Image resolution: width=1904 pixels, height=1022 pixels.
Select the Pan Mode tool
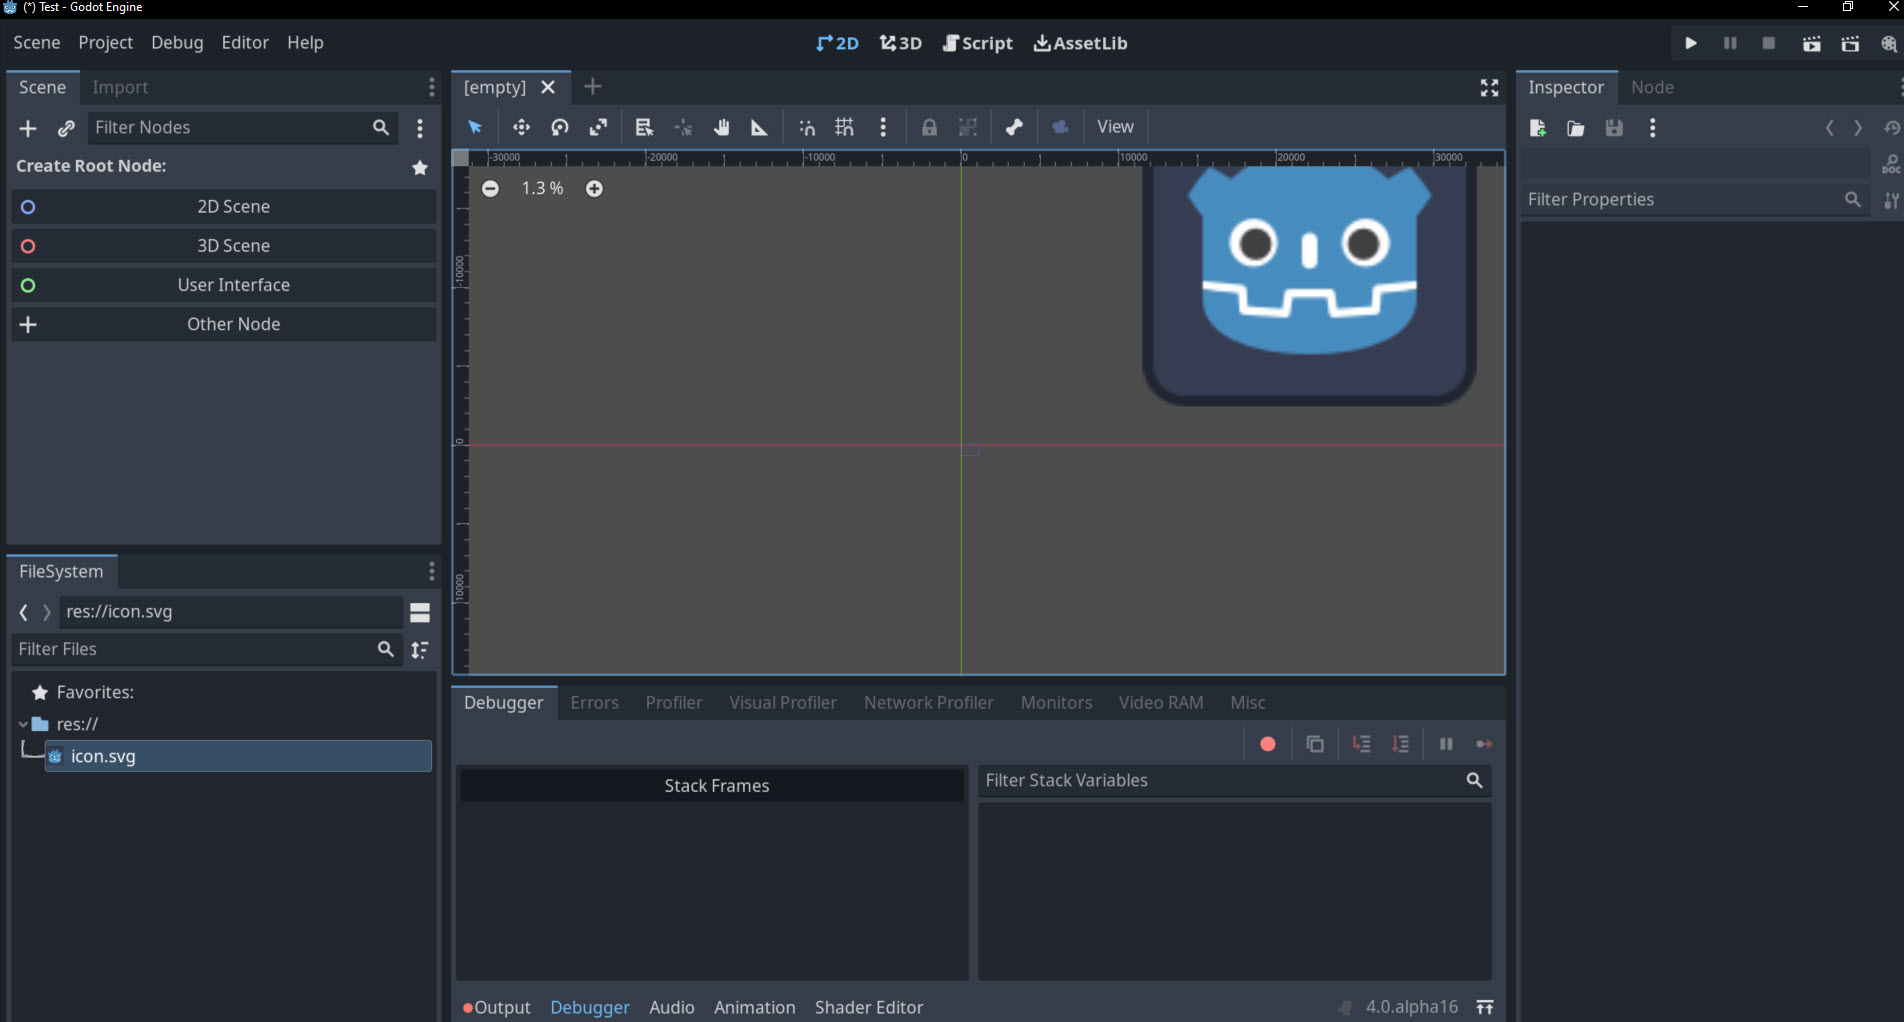[722, 127]
